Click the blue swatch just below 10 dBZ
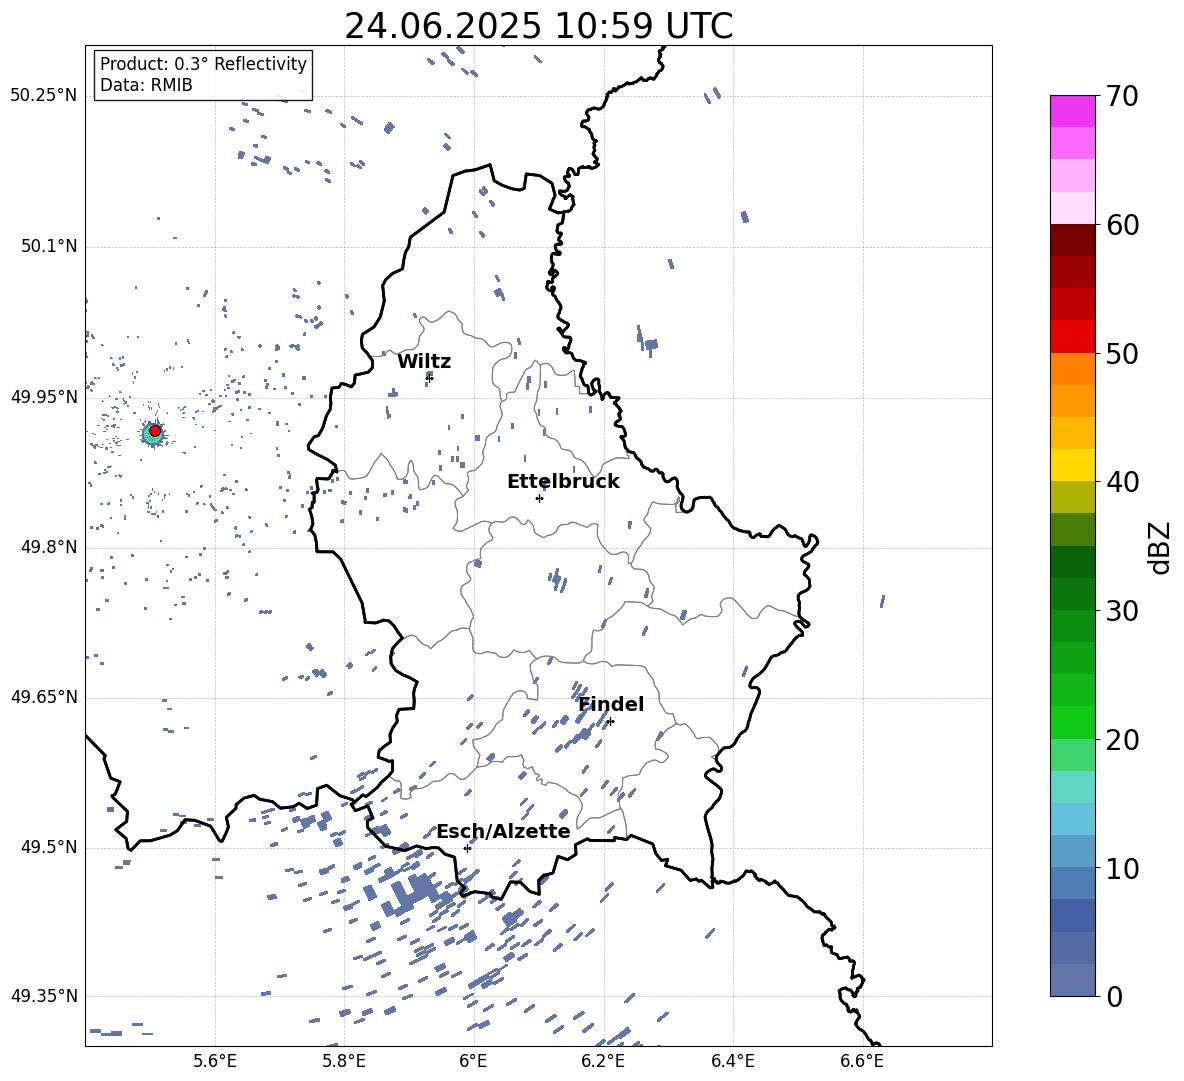The image size is (1184, 1081). point(1072,883)
